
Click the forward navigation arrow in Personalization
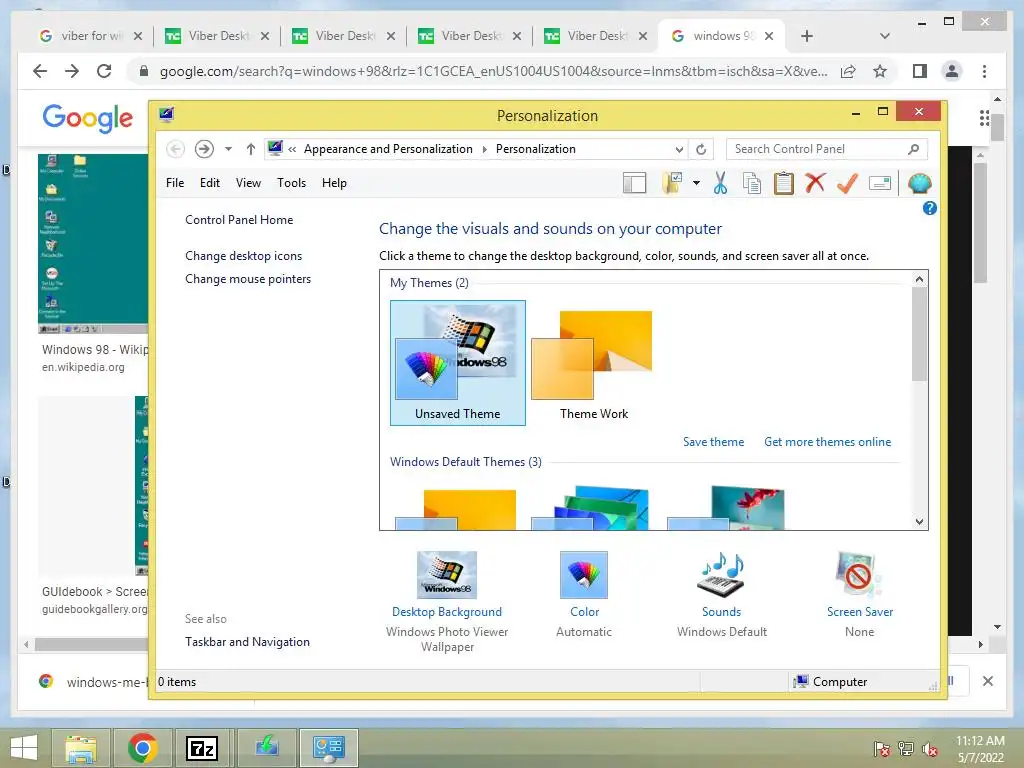point(204,150)
